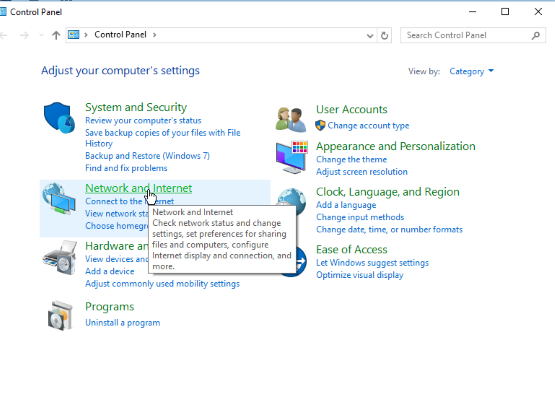This screenshot has height=400, width=555.
Task: Open the Network and Internet globe icon
Action: [59, 199]
